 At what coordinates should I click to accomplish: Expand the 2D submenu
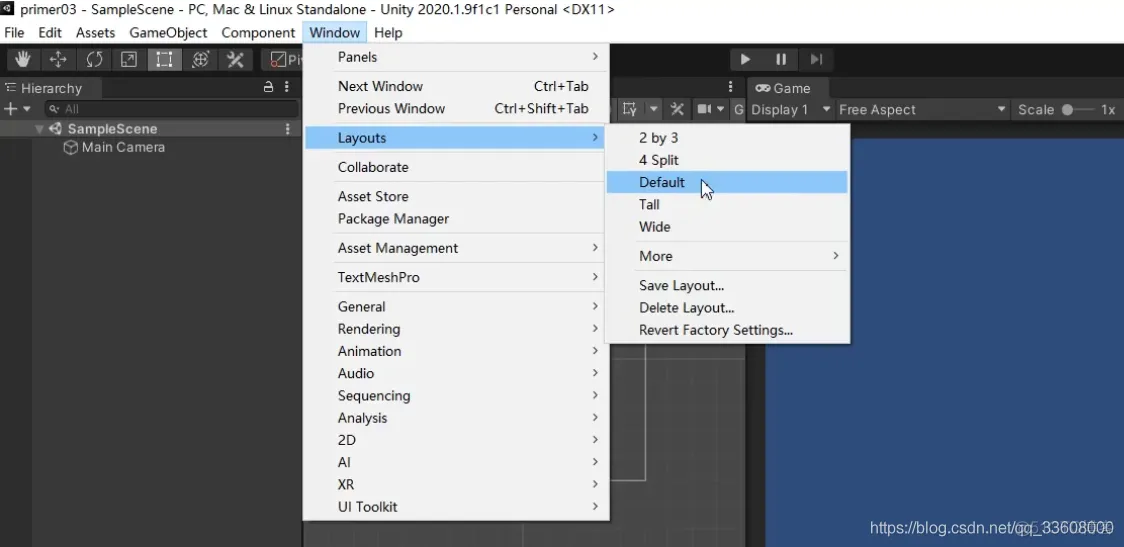click(x=456, y=440)
